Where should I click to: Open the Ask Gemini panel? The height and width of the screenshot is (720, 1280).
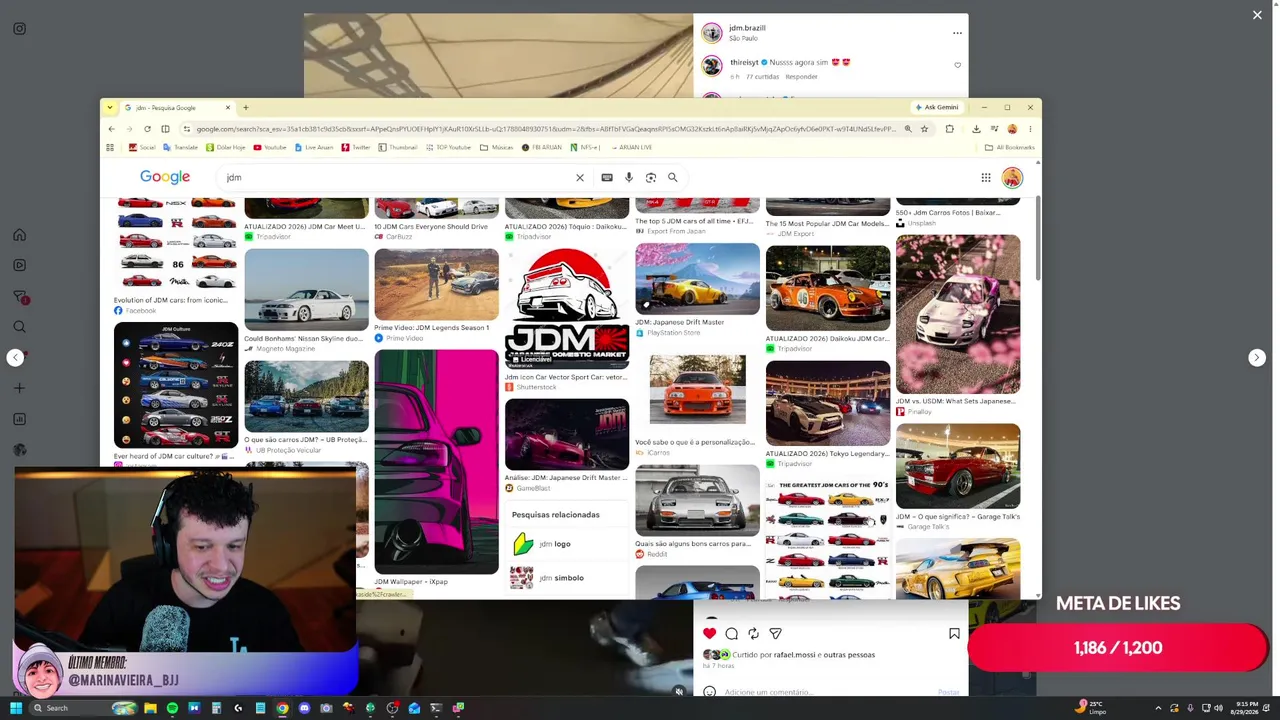point(937,107)
